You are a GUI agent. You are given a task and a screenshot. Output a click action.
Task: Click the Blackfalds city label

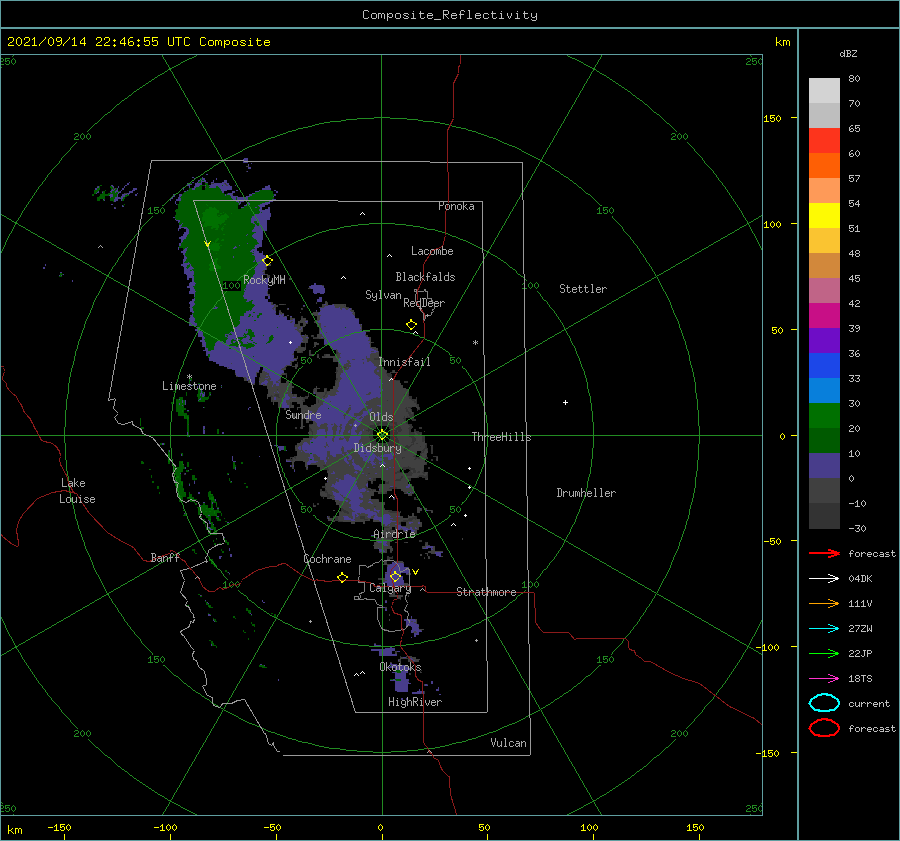425,277
